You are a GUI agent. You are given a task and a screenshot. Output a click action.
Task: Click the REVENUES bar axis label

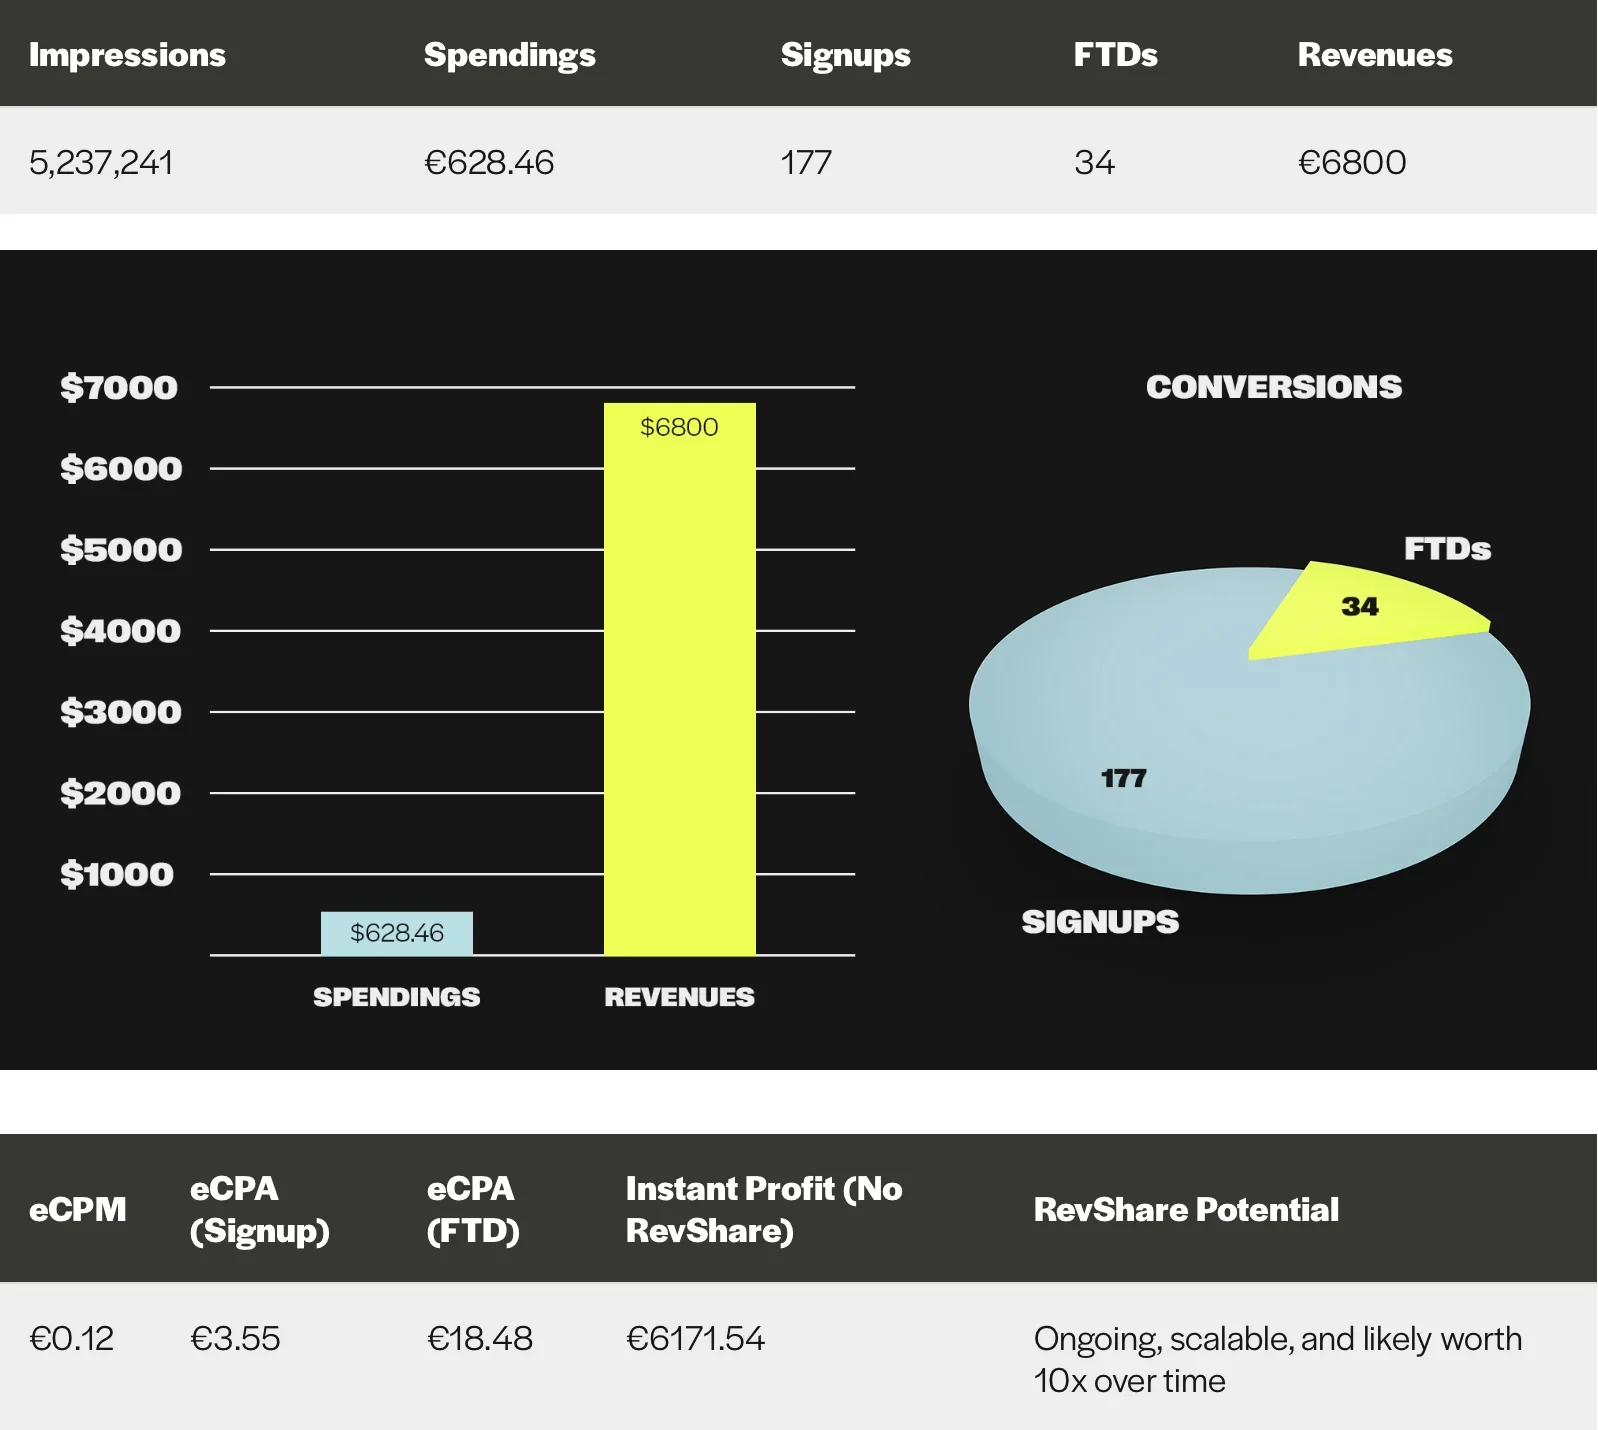click(x=679, y=997)
